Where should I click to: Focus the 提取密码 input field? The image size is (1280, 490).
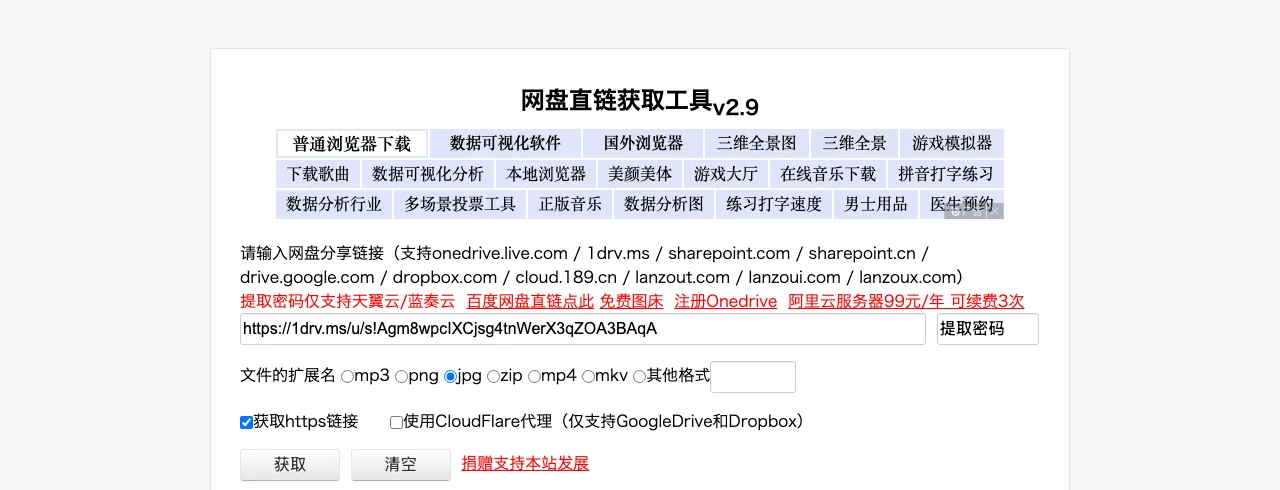(x=988, y=329)
